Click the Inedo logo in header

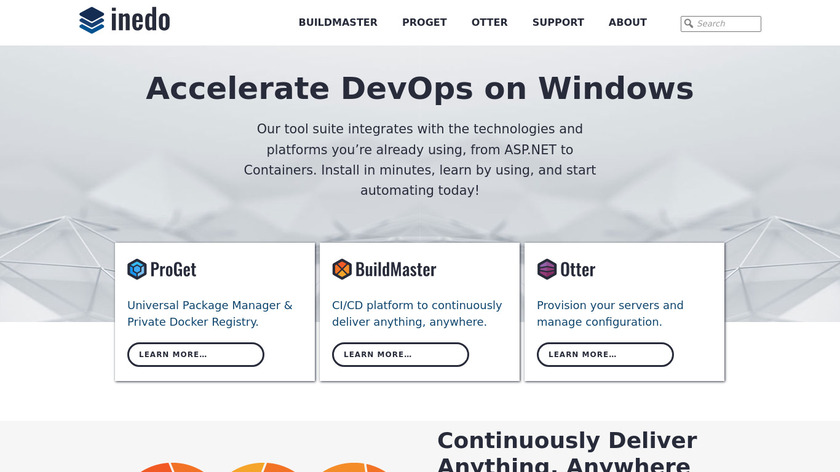(x=124, y=20)
